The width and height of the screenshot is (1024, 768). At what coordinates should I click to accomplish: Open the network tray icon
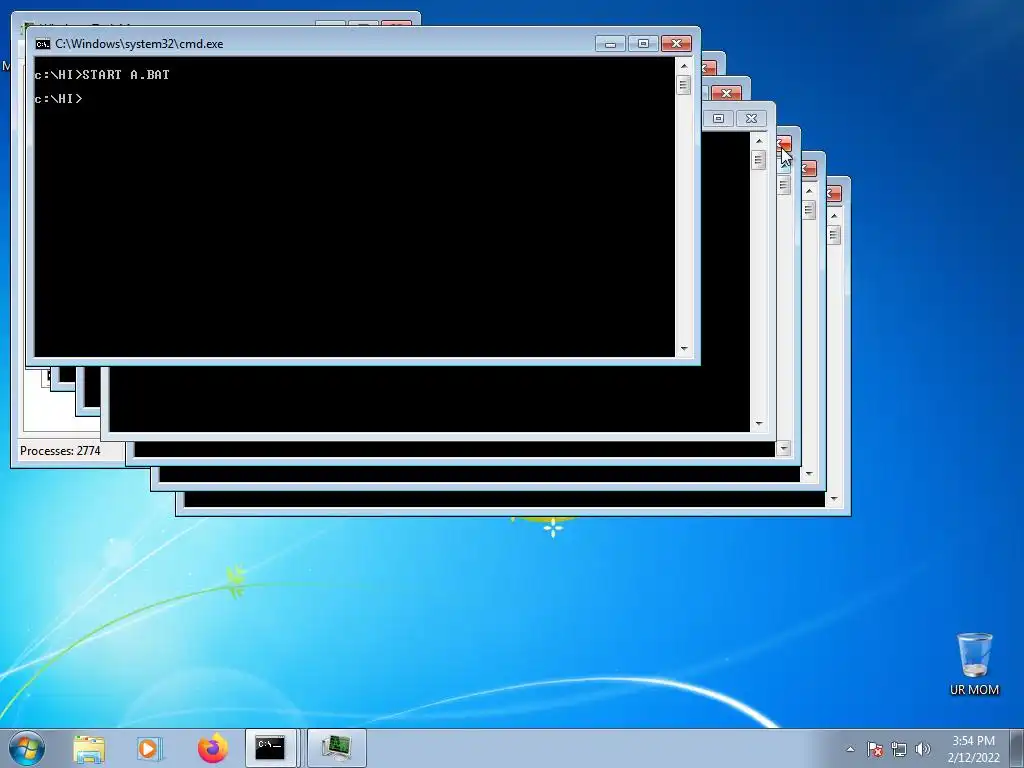coord(899,749)
